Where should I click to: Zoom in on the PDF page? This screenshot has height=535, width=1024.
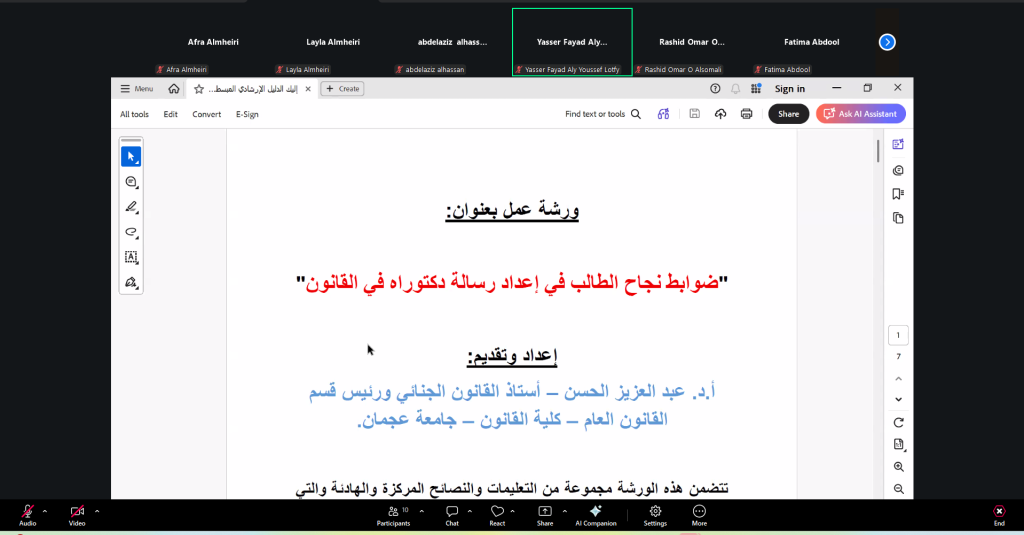(x=899, y=467)
